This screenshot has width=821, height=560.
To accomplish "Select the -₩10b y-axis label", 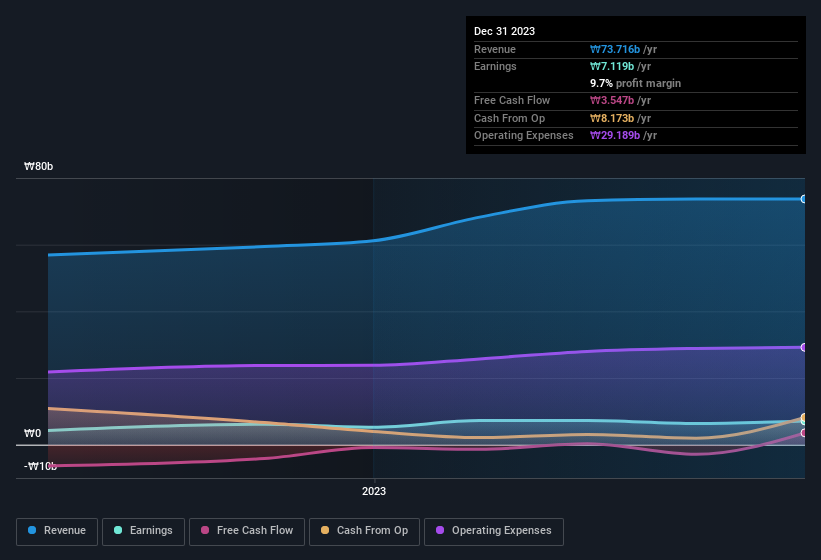I will click(40, 466).
